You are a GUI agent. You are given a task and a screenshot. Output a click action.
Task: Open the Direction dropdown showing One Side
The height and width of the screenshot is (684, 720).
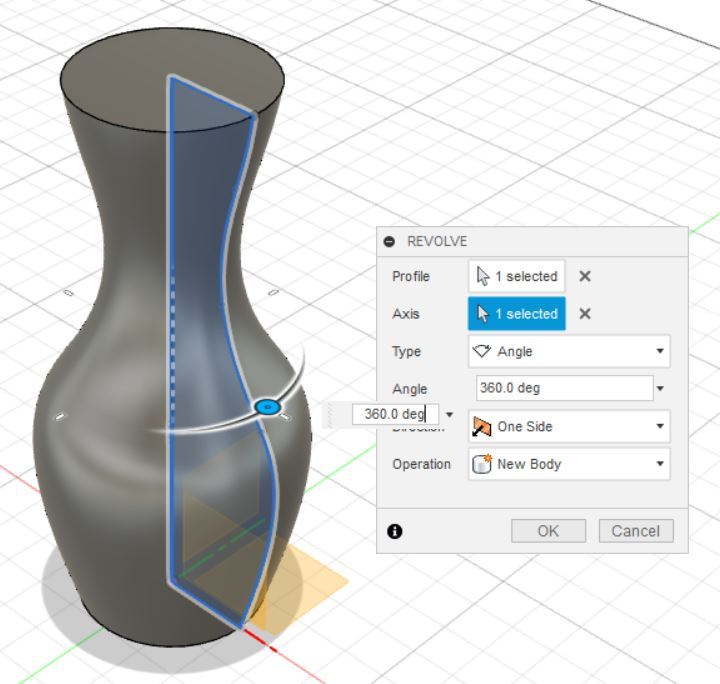(569, 426)
